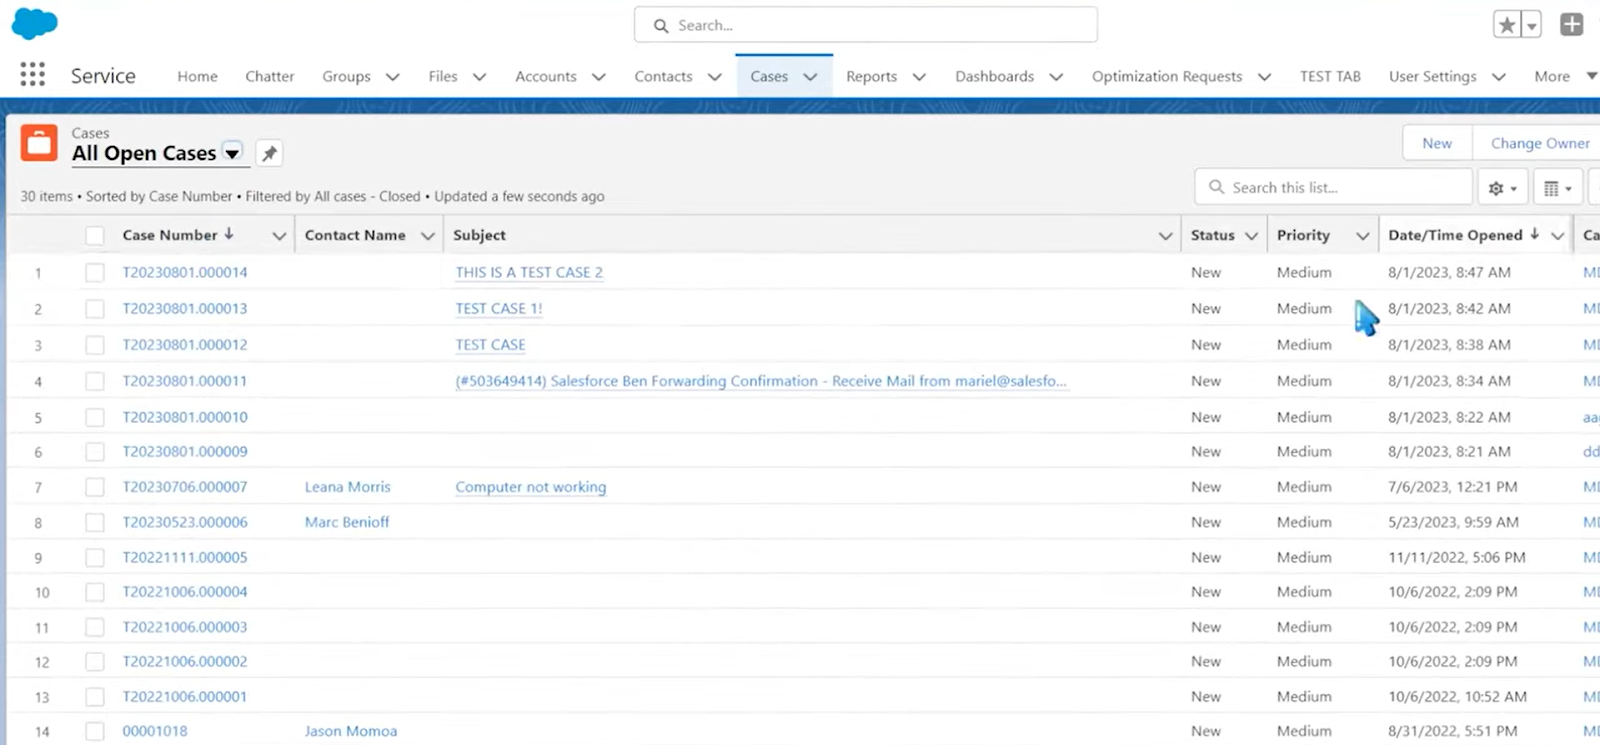Check the box for case T20230801.000012

pos(95,345)
